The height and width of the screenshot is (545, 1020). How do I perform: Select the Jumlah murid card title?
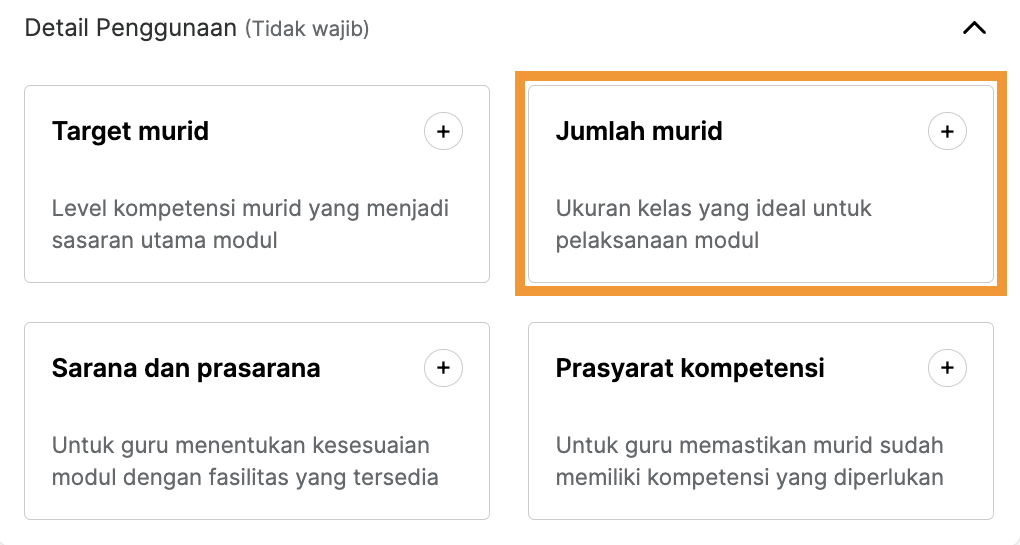(639, 131)
